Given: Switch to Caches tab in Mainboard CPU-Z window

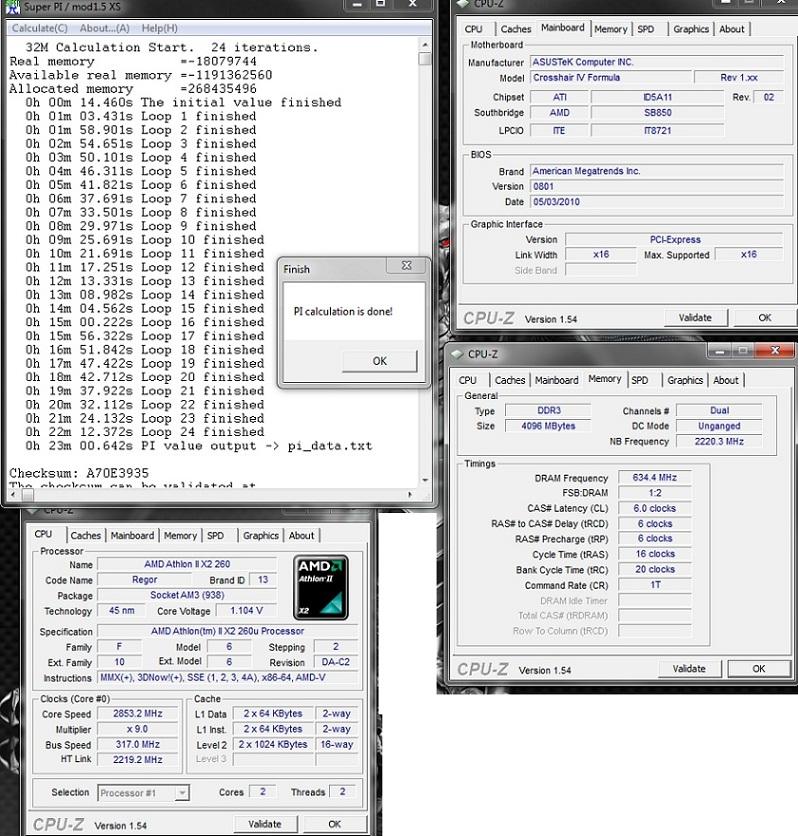Looking at the screenshot, I should (515, 29).
